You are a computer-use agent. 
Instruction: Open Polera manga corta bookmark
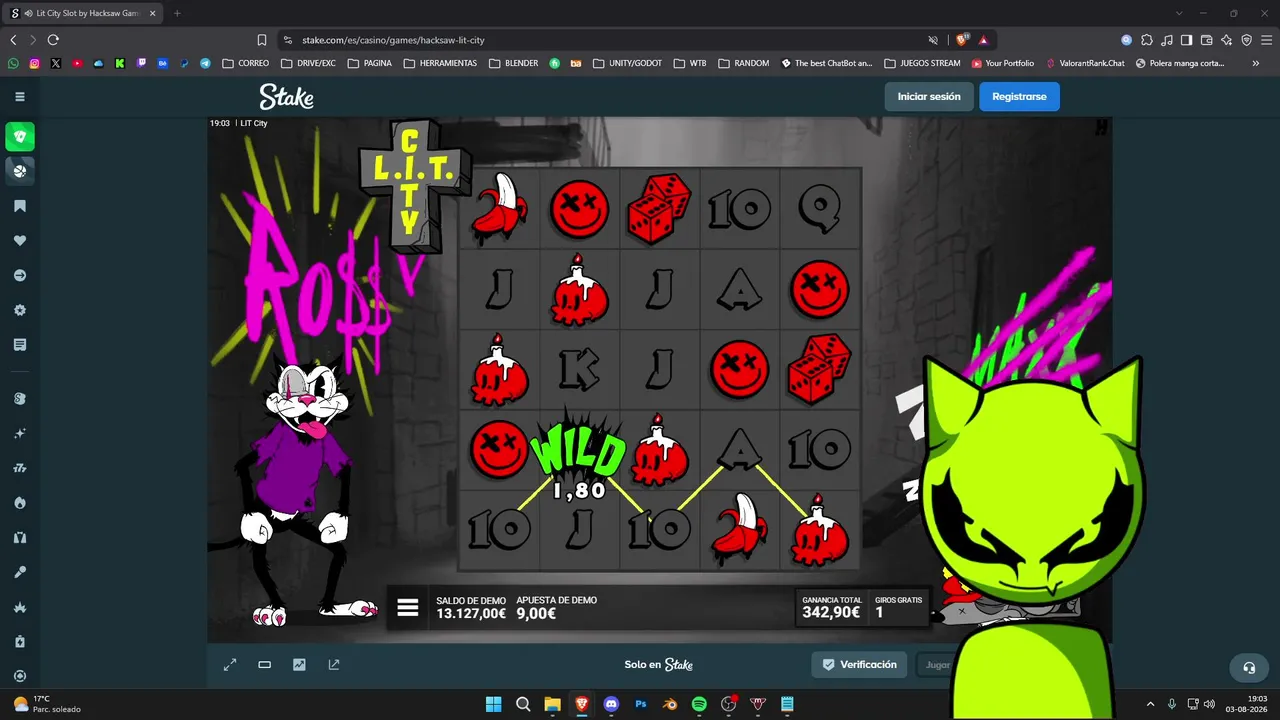1180,63
